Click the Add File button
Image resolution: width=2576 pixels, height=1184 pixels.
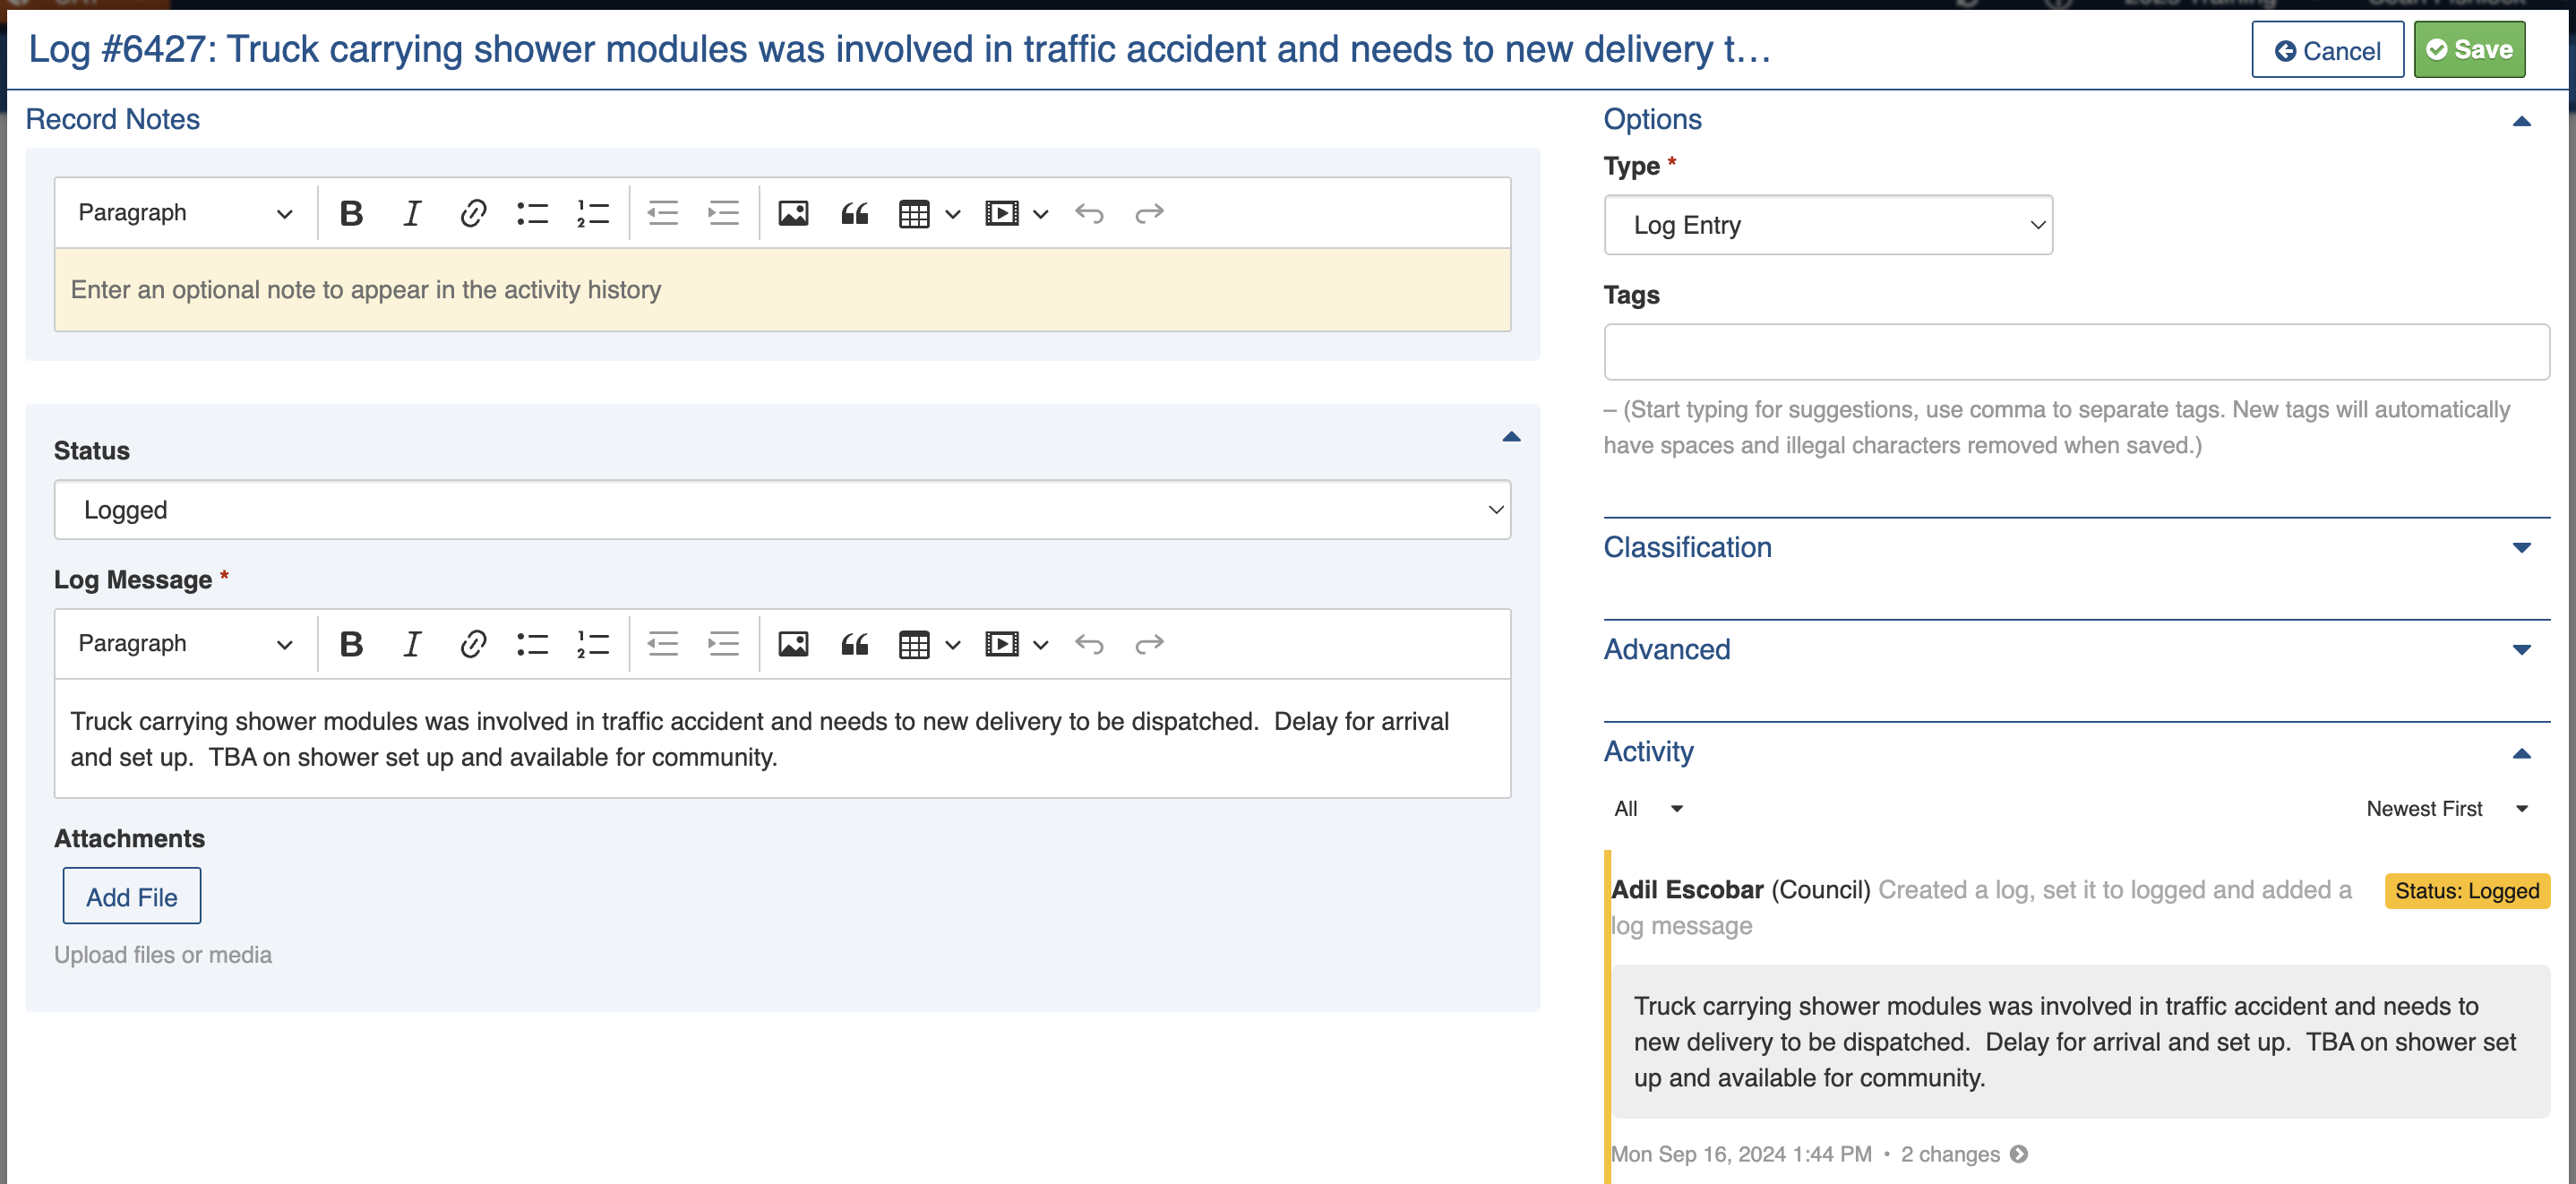(131, 897)
